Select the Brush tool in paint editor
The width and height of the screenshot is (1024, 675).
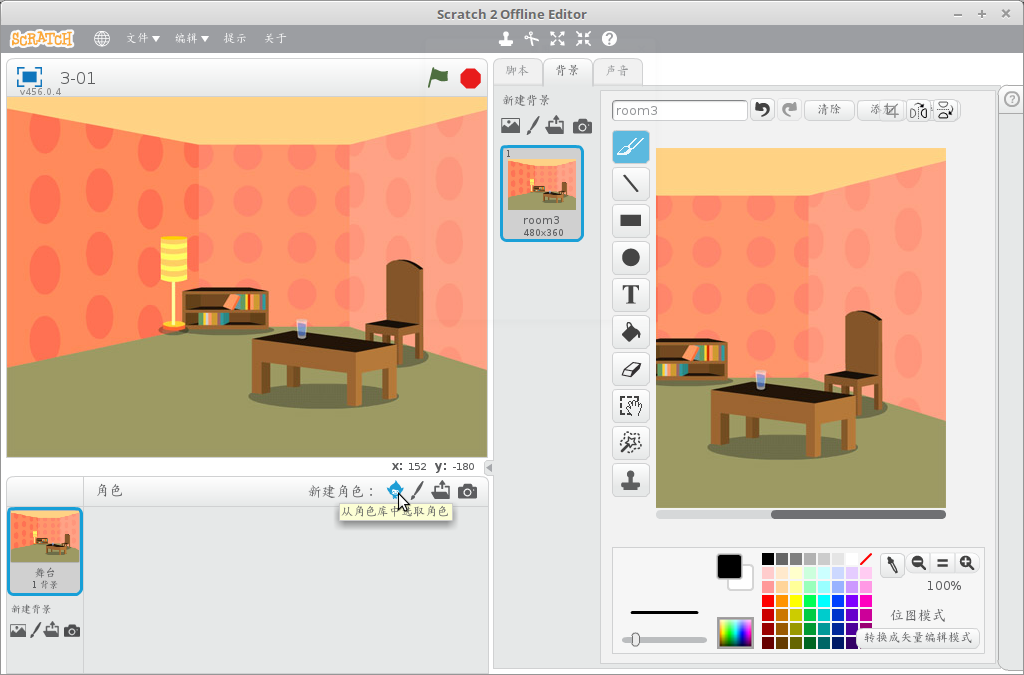pyautogui.click(x=630, y=147)
